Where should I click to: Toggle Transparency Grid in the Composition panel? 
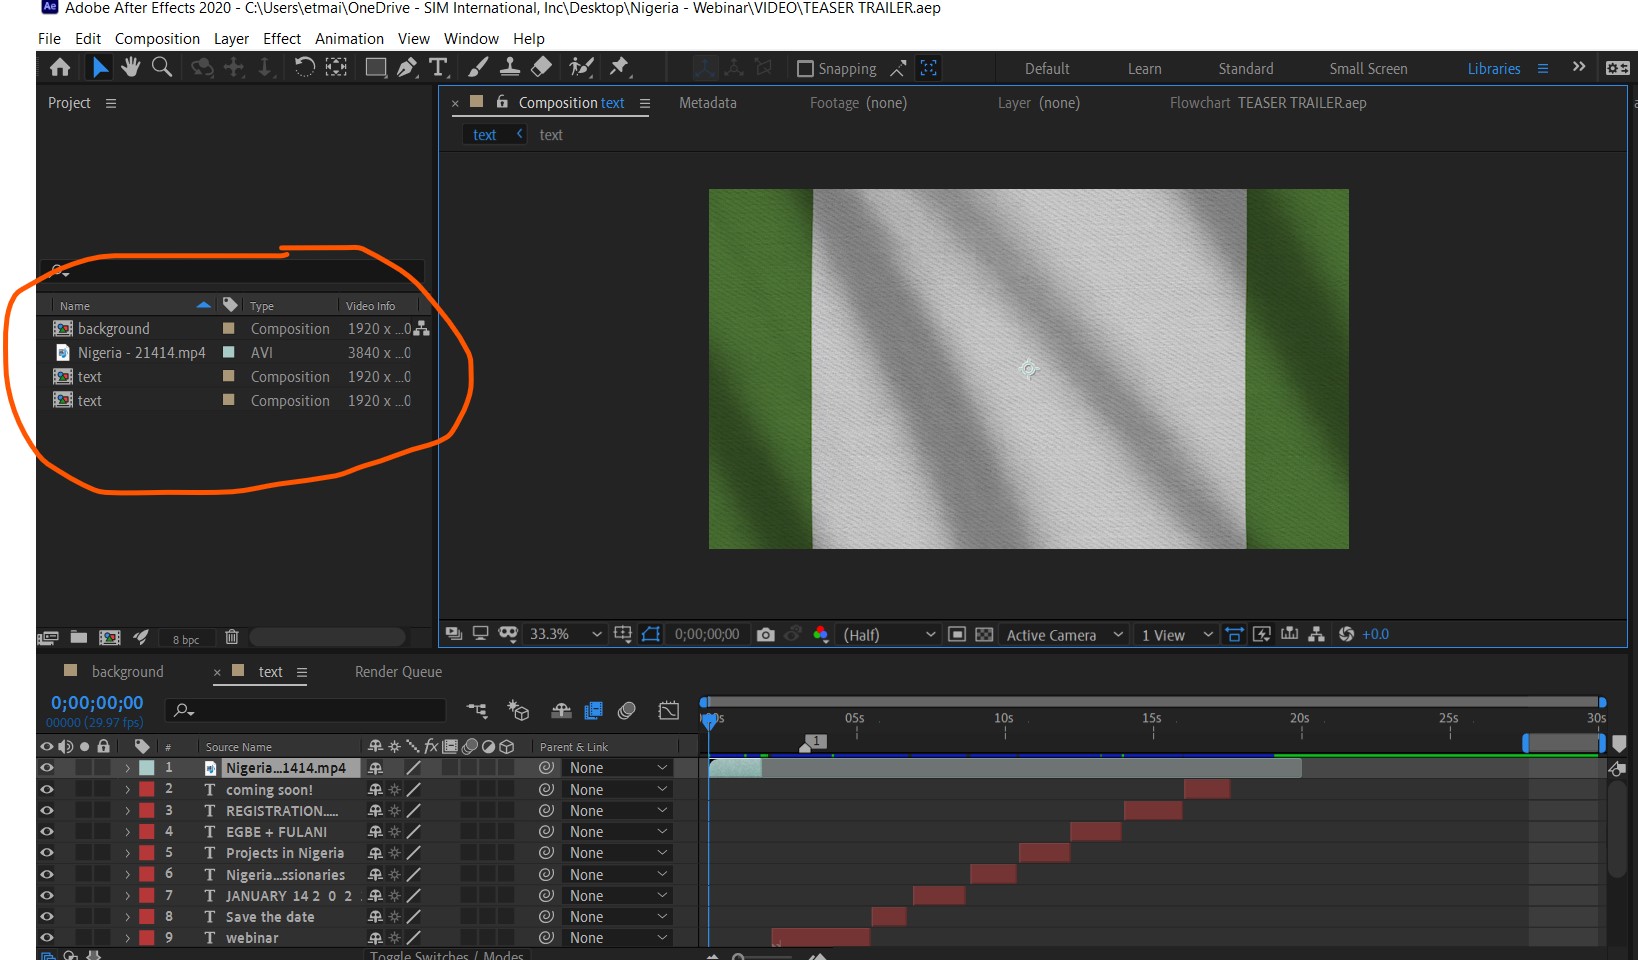click(x=984, y=634)
